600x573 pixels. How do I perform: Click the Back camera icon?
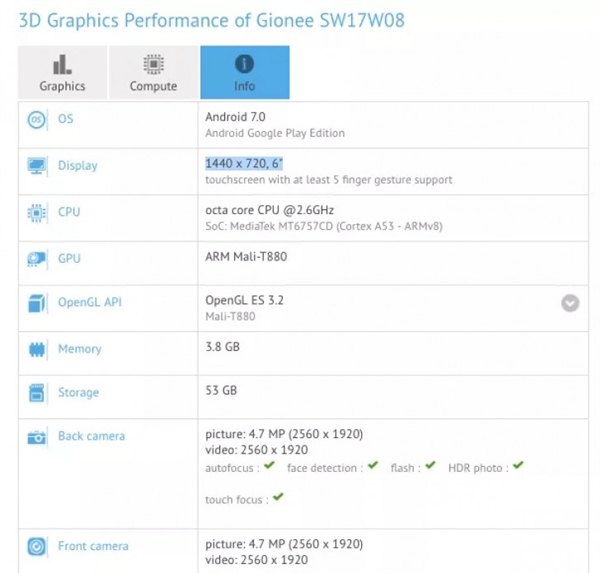click(37, 436)
